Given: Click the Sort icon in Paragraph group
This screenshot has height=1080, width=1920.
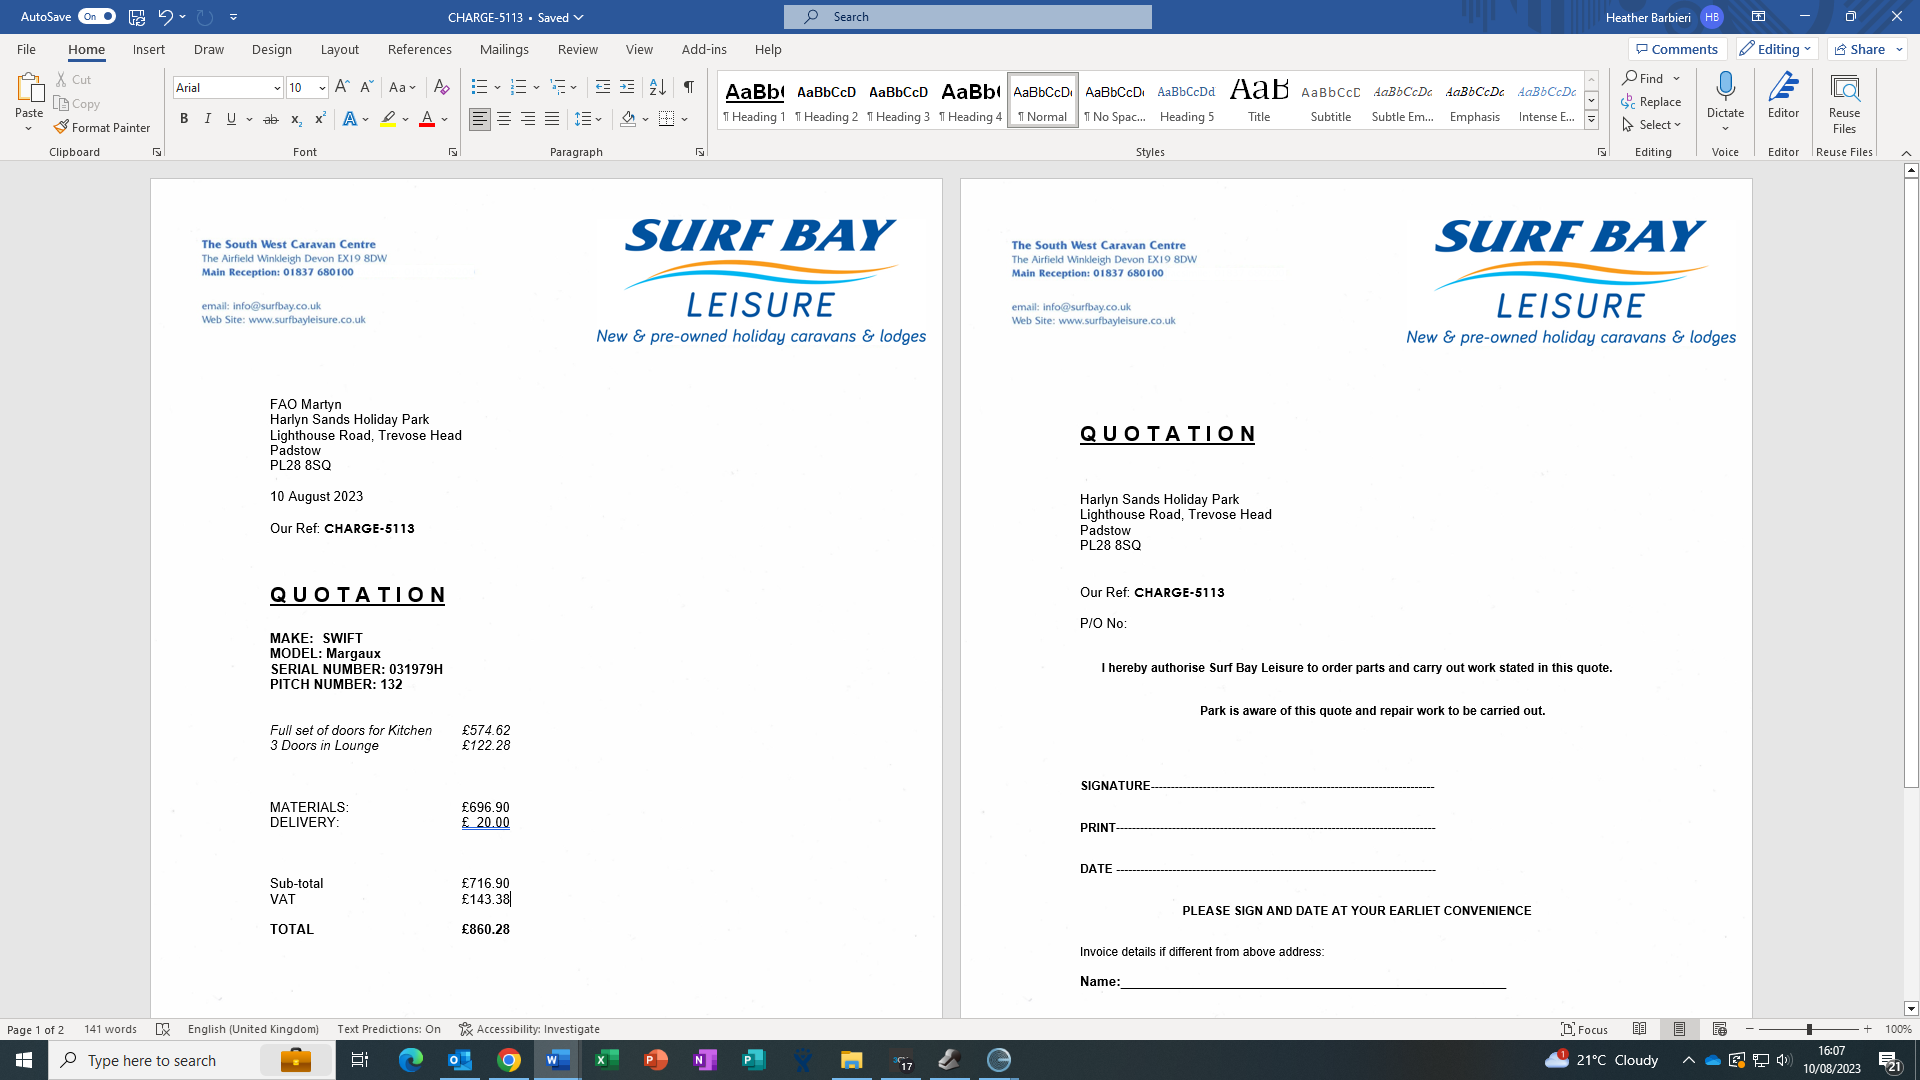Looking at the screenshot, I should click(x=657, y=87).
